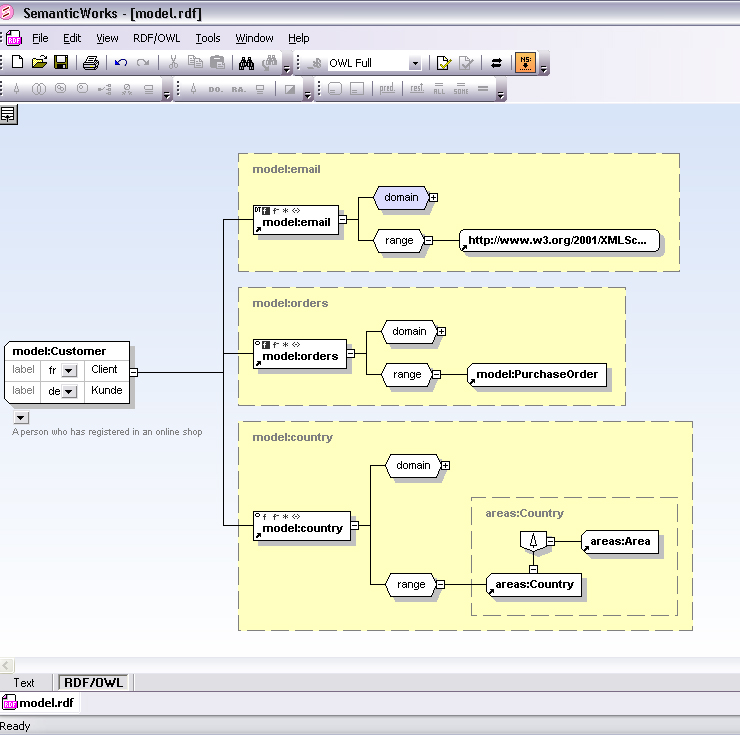740x735 pixels.
Task: Open a file with the folder icon
Action: [39, 63]
